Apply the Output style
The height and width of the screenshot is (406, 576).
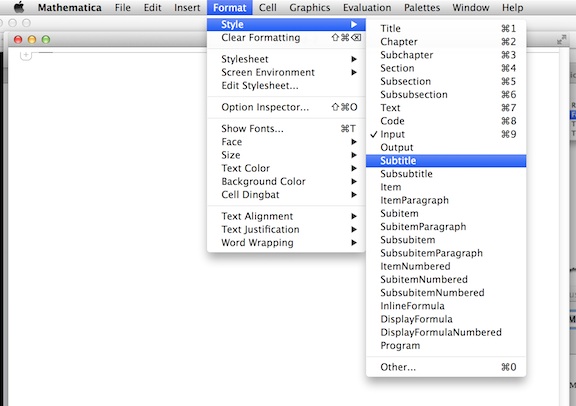click(x=446, y=148)
